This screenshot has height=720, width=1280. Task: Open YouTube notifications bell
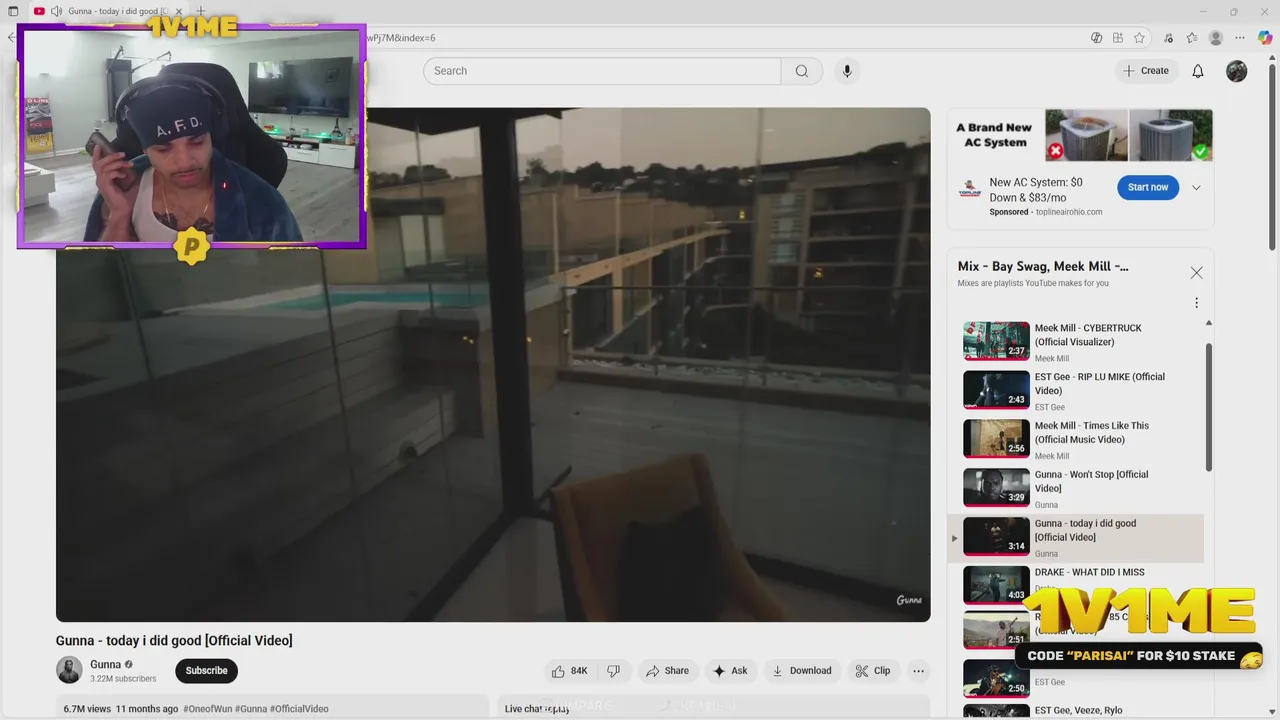click(1198, 71)
